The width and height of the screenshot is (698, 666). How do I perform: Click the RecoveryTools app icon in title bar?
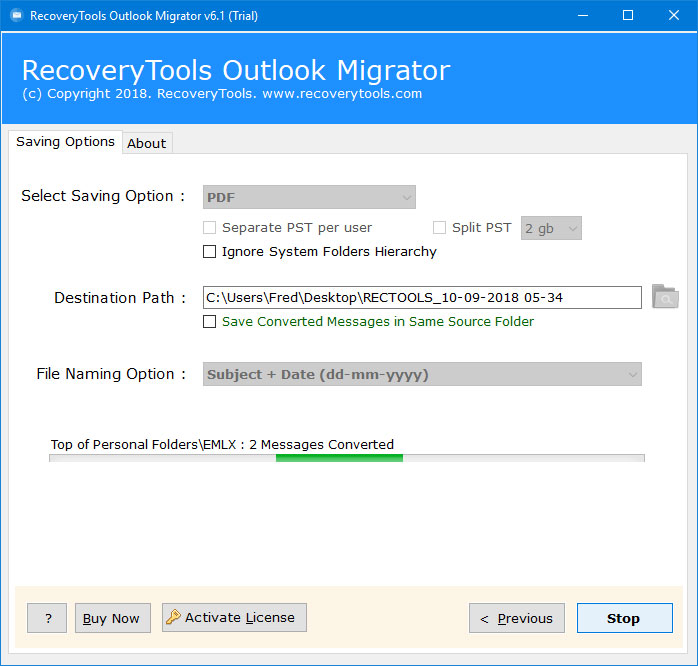click(x=16, y=16)
